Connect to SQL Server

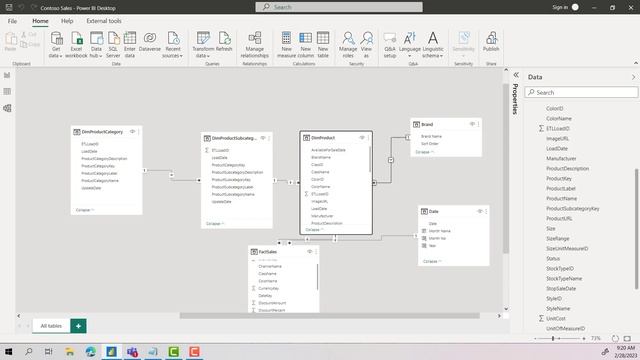tap(113, 45)
